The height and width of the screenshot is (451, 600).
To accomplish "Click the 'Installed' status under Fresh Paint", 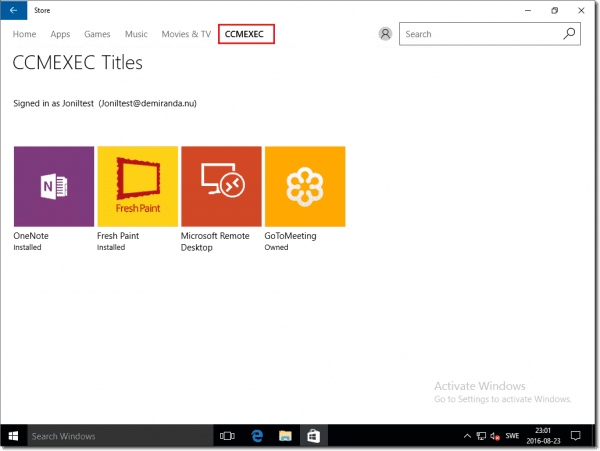I will click(111, 247).
